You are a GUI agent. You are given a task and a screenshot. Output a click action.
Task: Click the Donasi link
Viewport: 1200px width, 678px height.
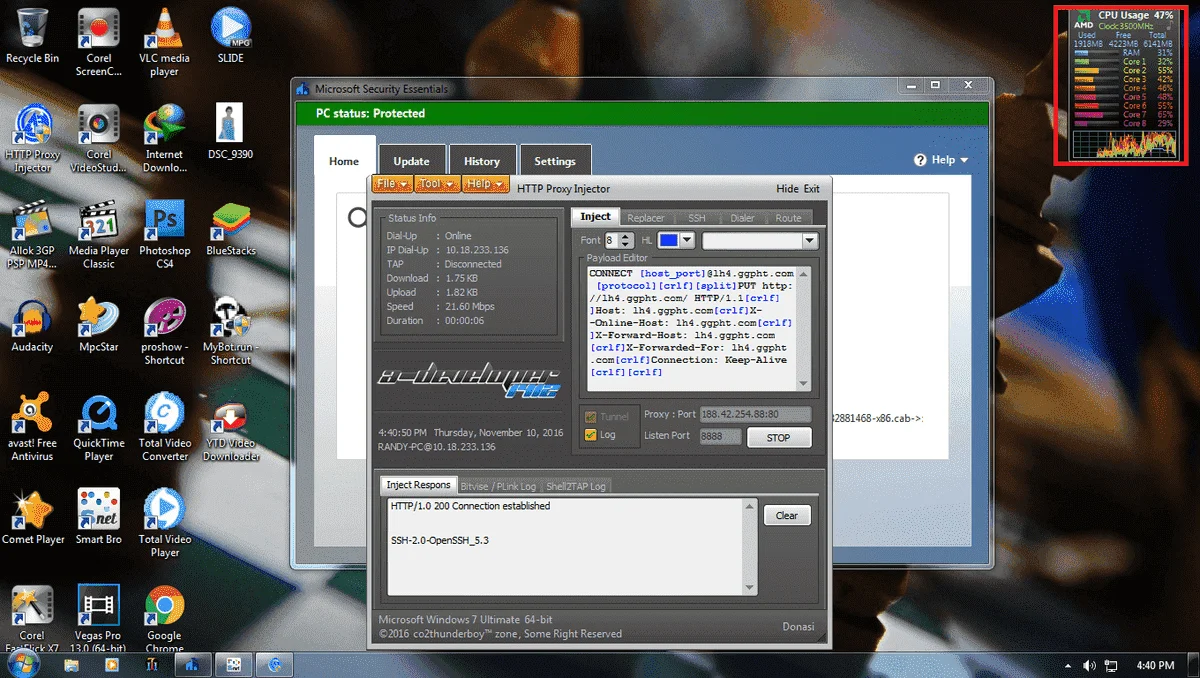coord(798,626)
